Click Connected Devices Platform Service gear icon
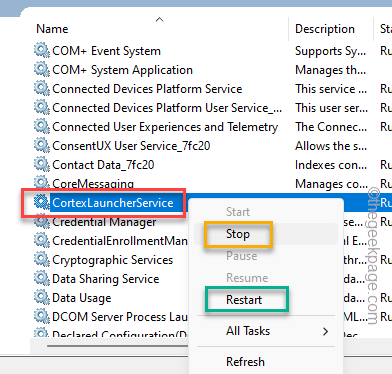 pos(42,89)
